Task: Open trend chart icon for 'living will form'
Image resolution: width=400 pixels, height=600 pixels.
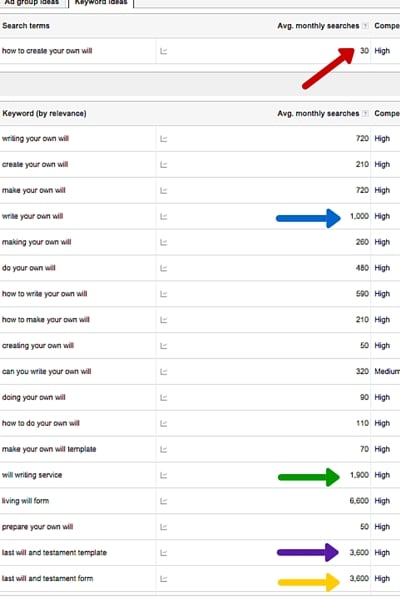Action: 163,501
